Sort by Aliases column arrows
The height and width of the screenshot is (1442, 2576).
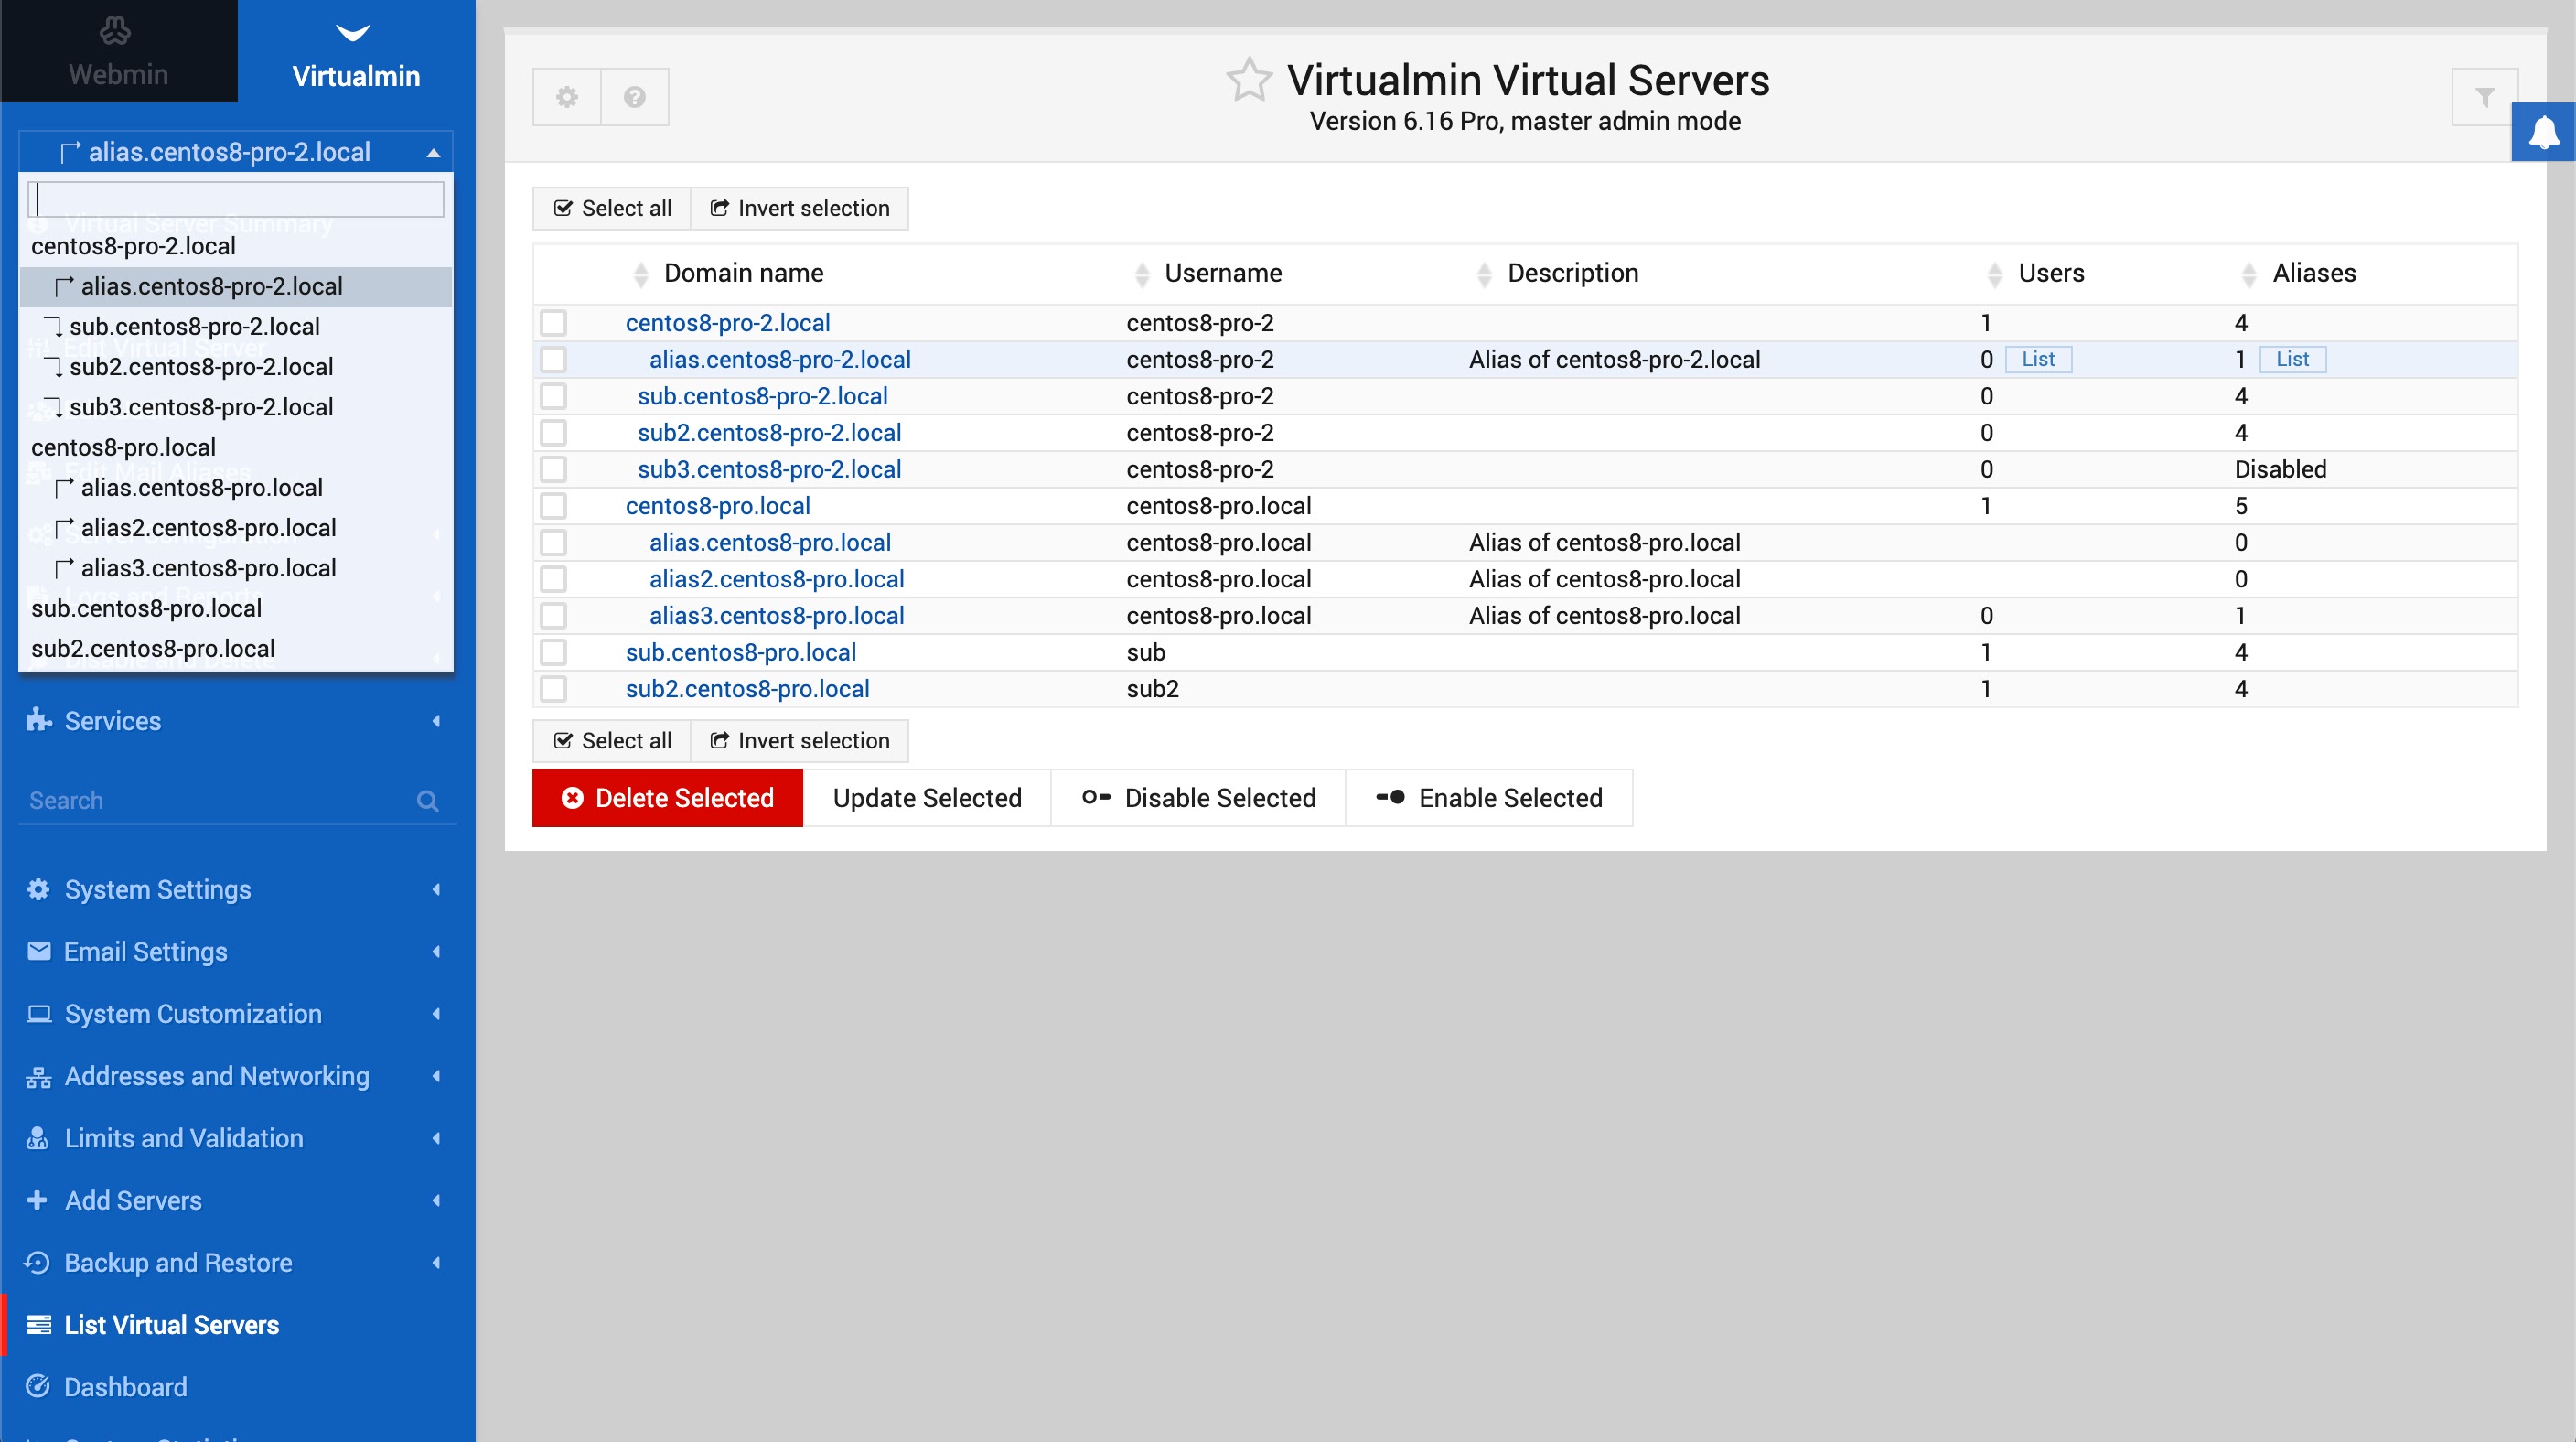click(2249, 274)
